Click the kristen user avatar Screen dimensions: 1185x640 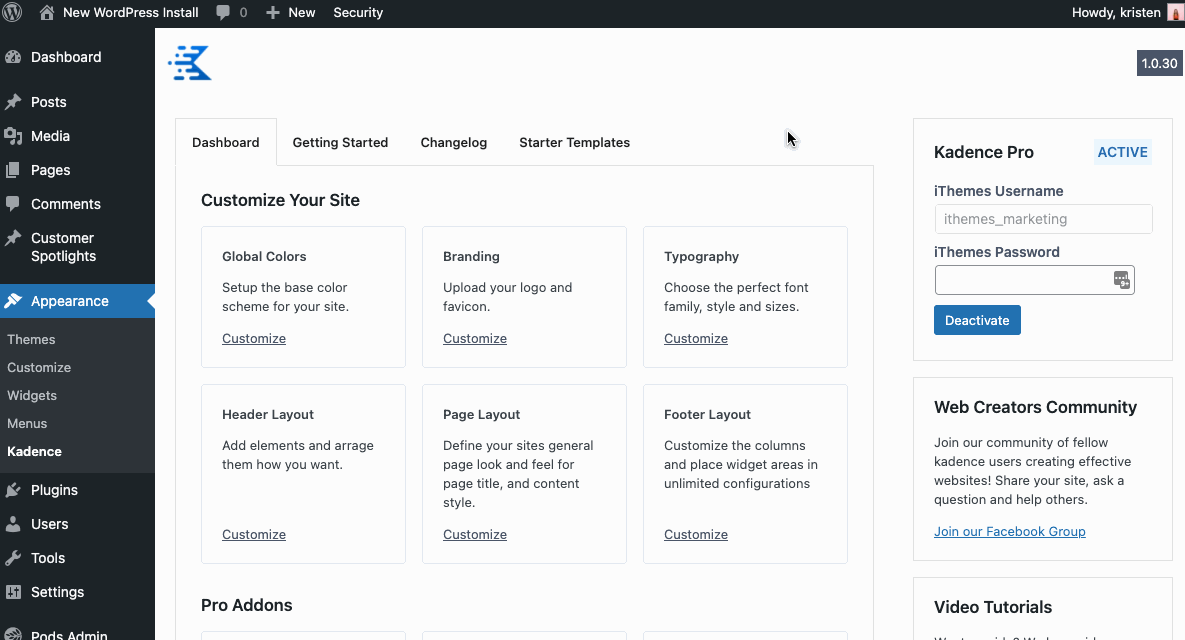click(x=1175, y=13)
